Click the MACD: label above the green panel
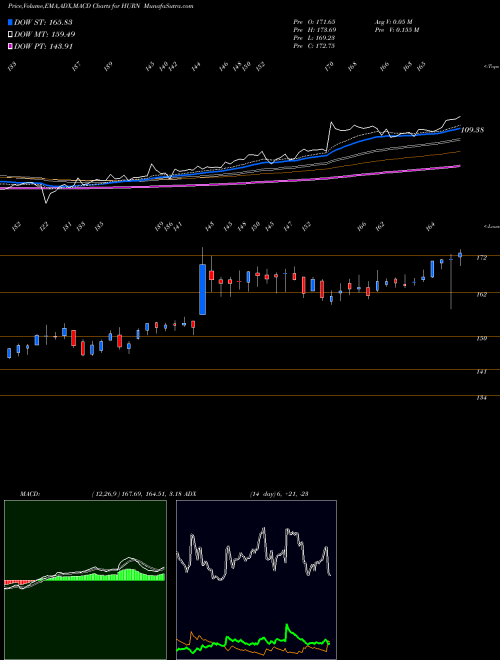This screenshot has width=500, height=660. point(29,494)
